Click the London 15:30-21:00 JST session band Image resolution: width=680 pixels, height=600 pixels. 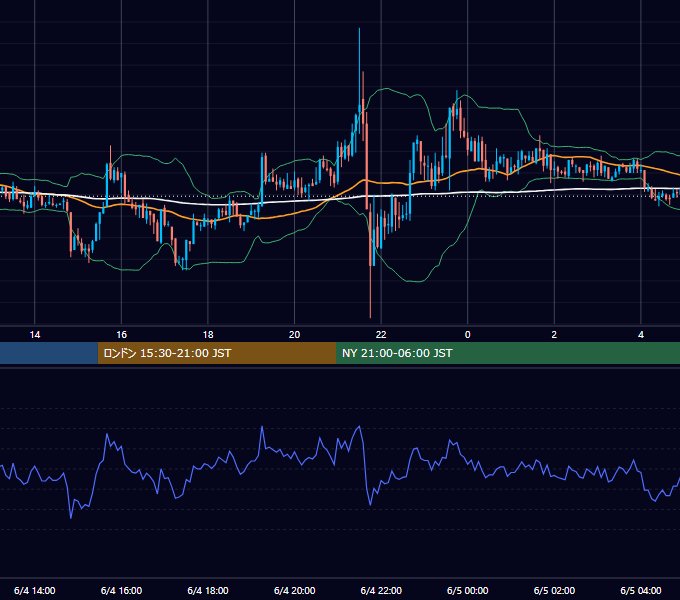(217, 353)
